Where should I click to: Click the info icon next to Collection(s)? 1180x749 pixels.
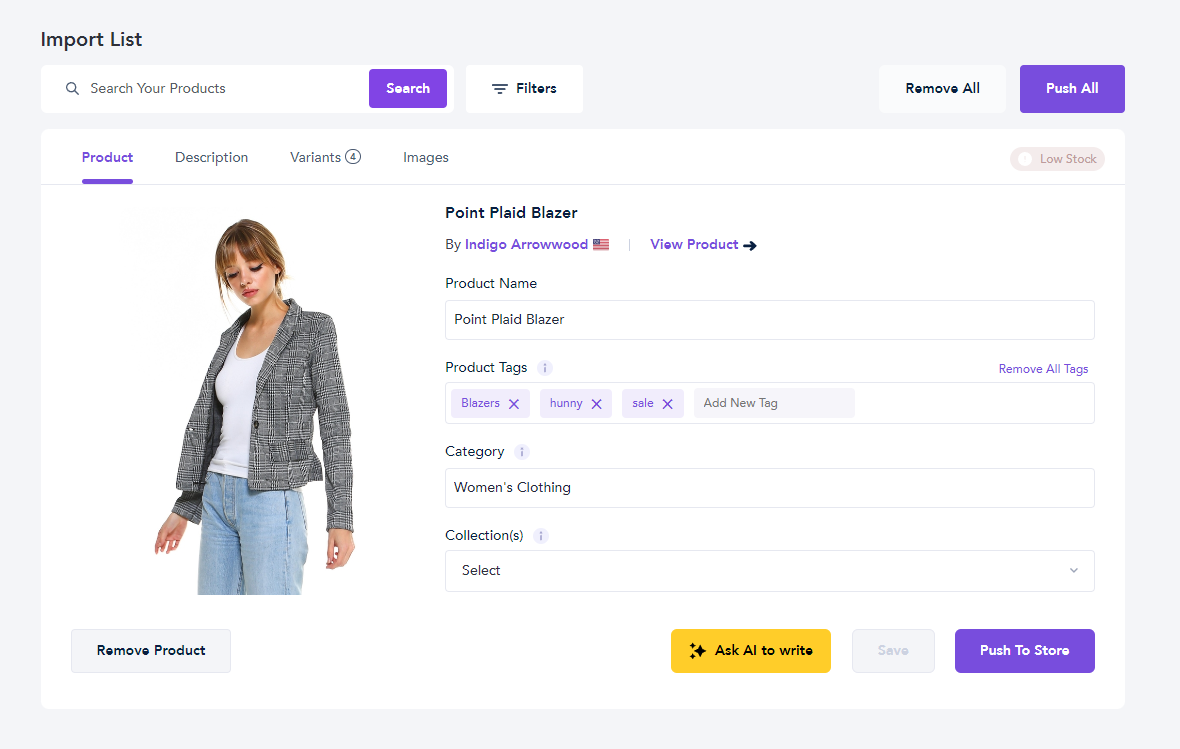click(541, 536)
